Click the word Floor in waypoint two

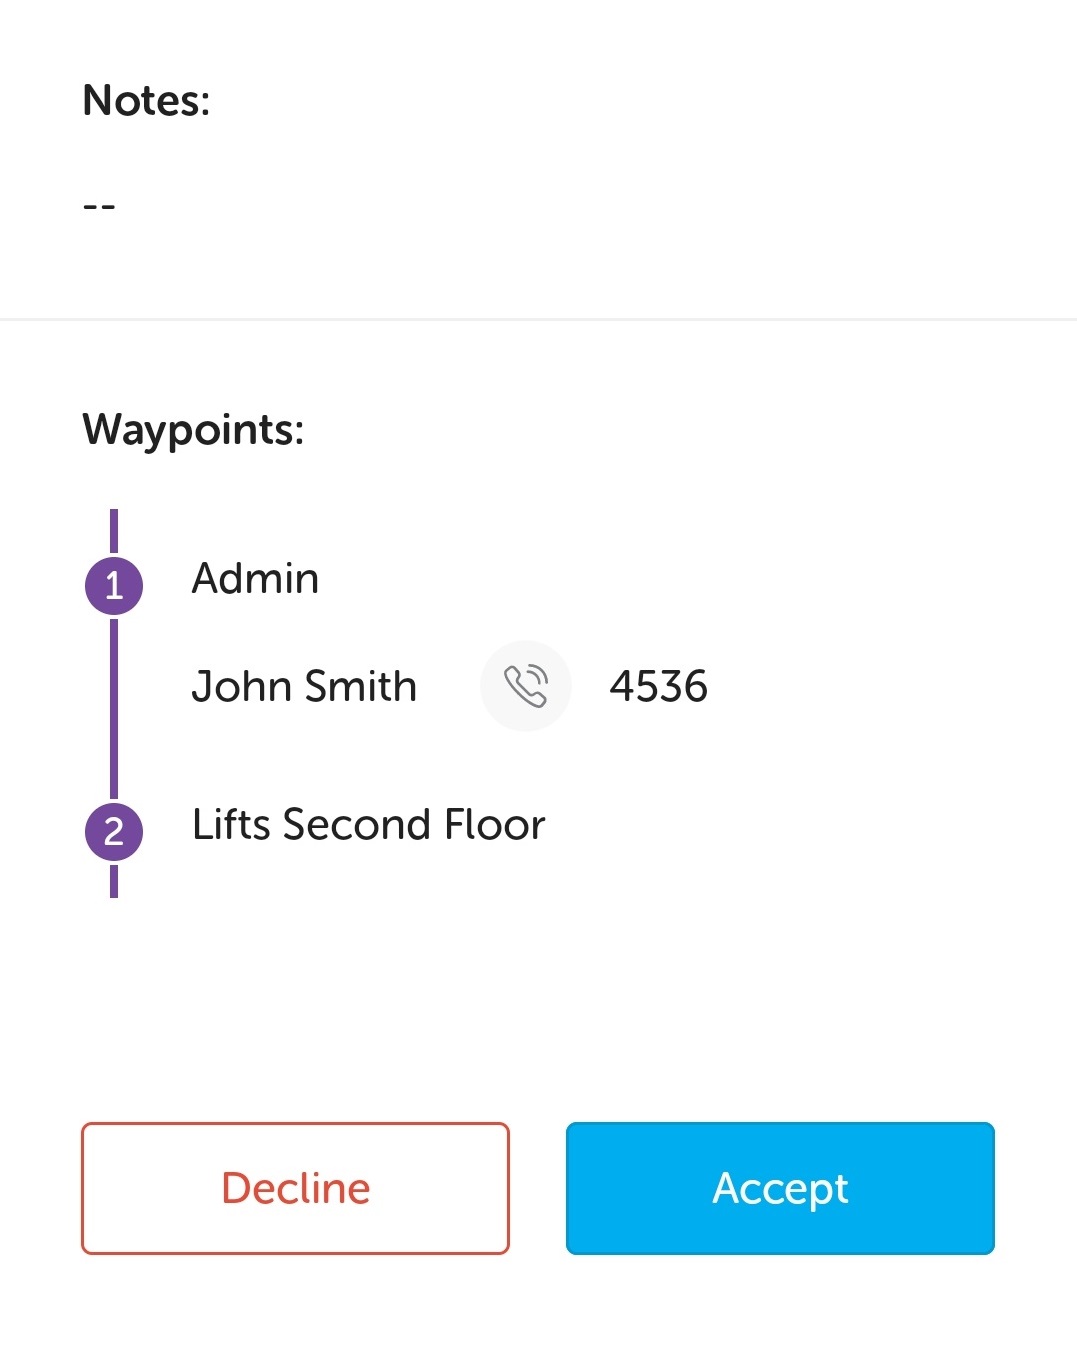click(495, 825)
